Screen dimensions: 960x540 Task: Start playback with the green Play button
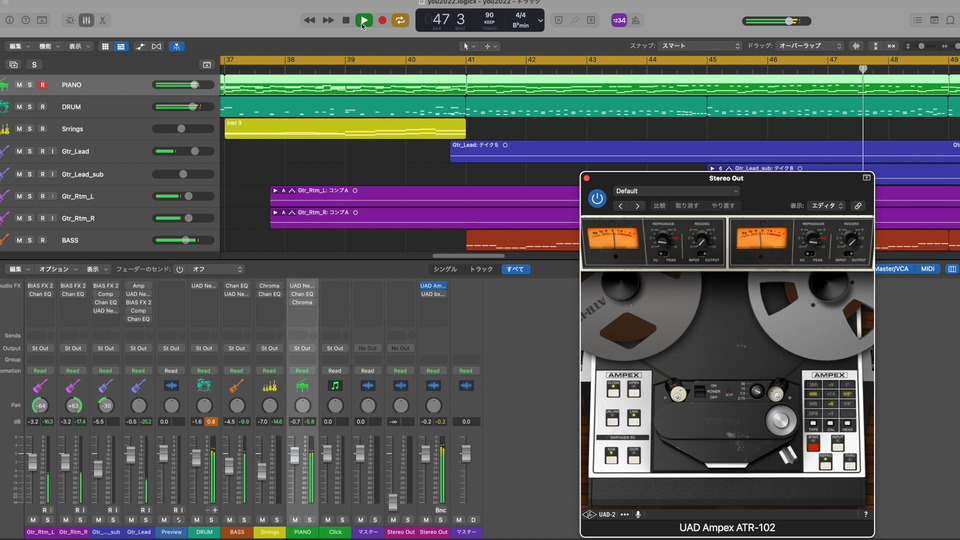point(364,20)
